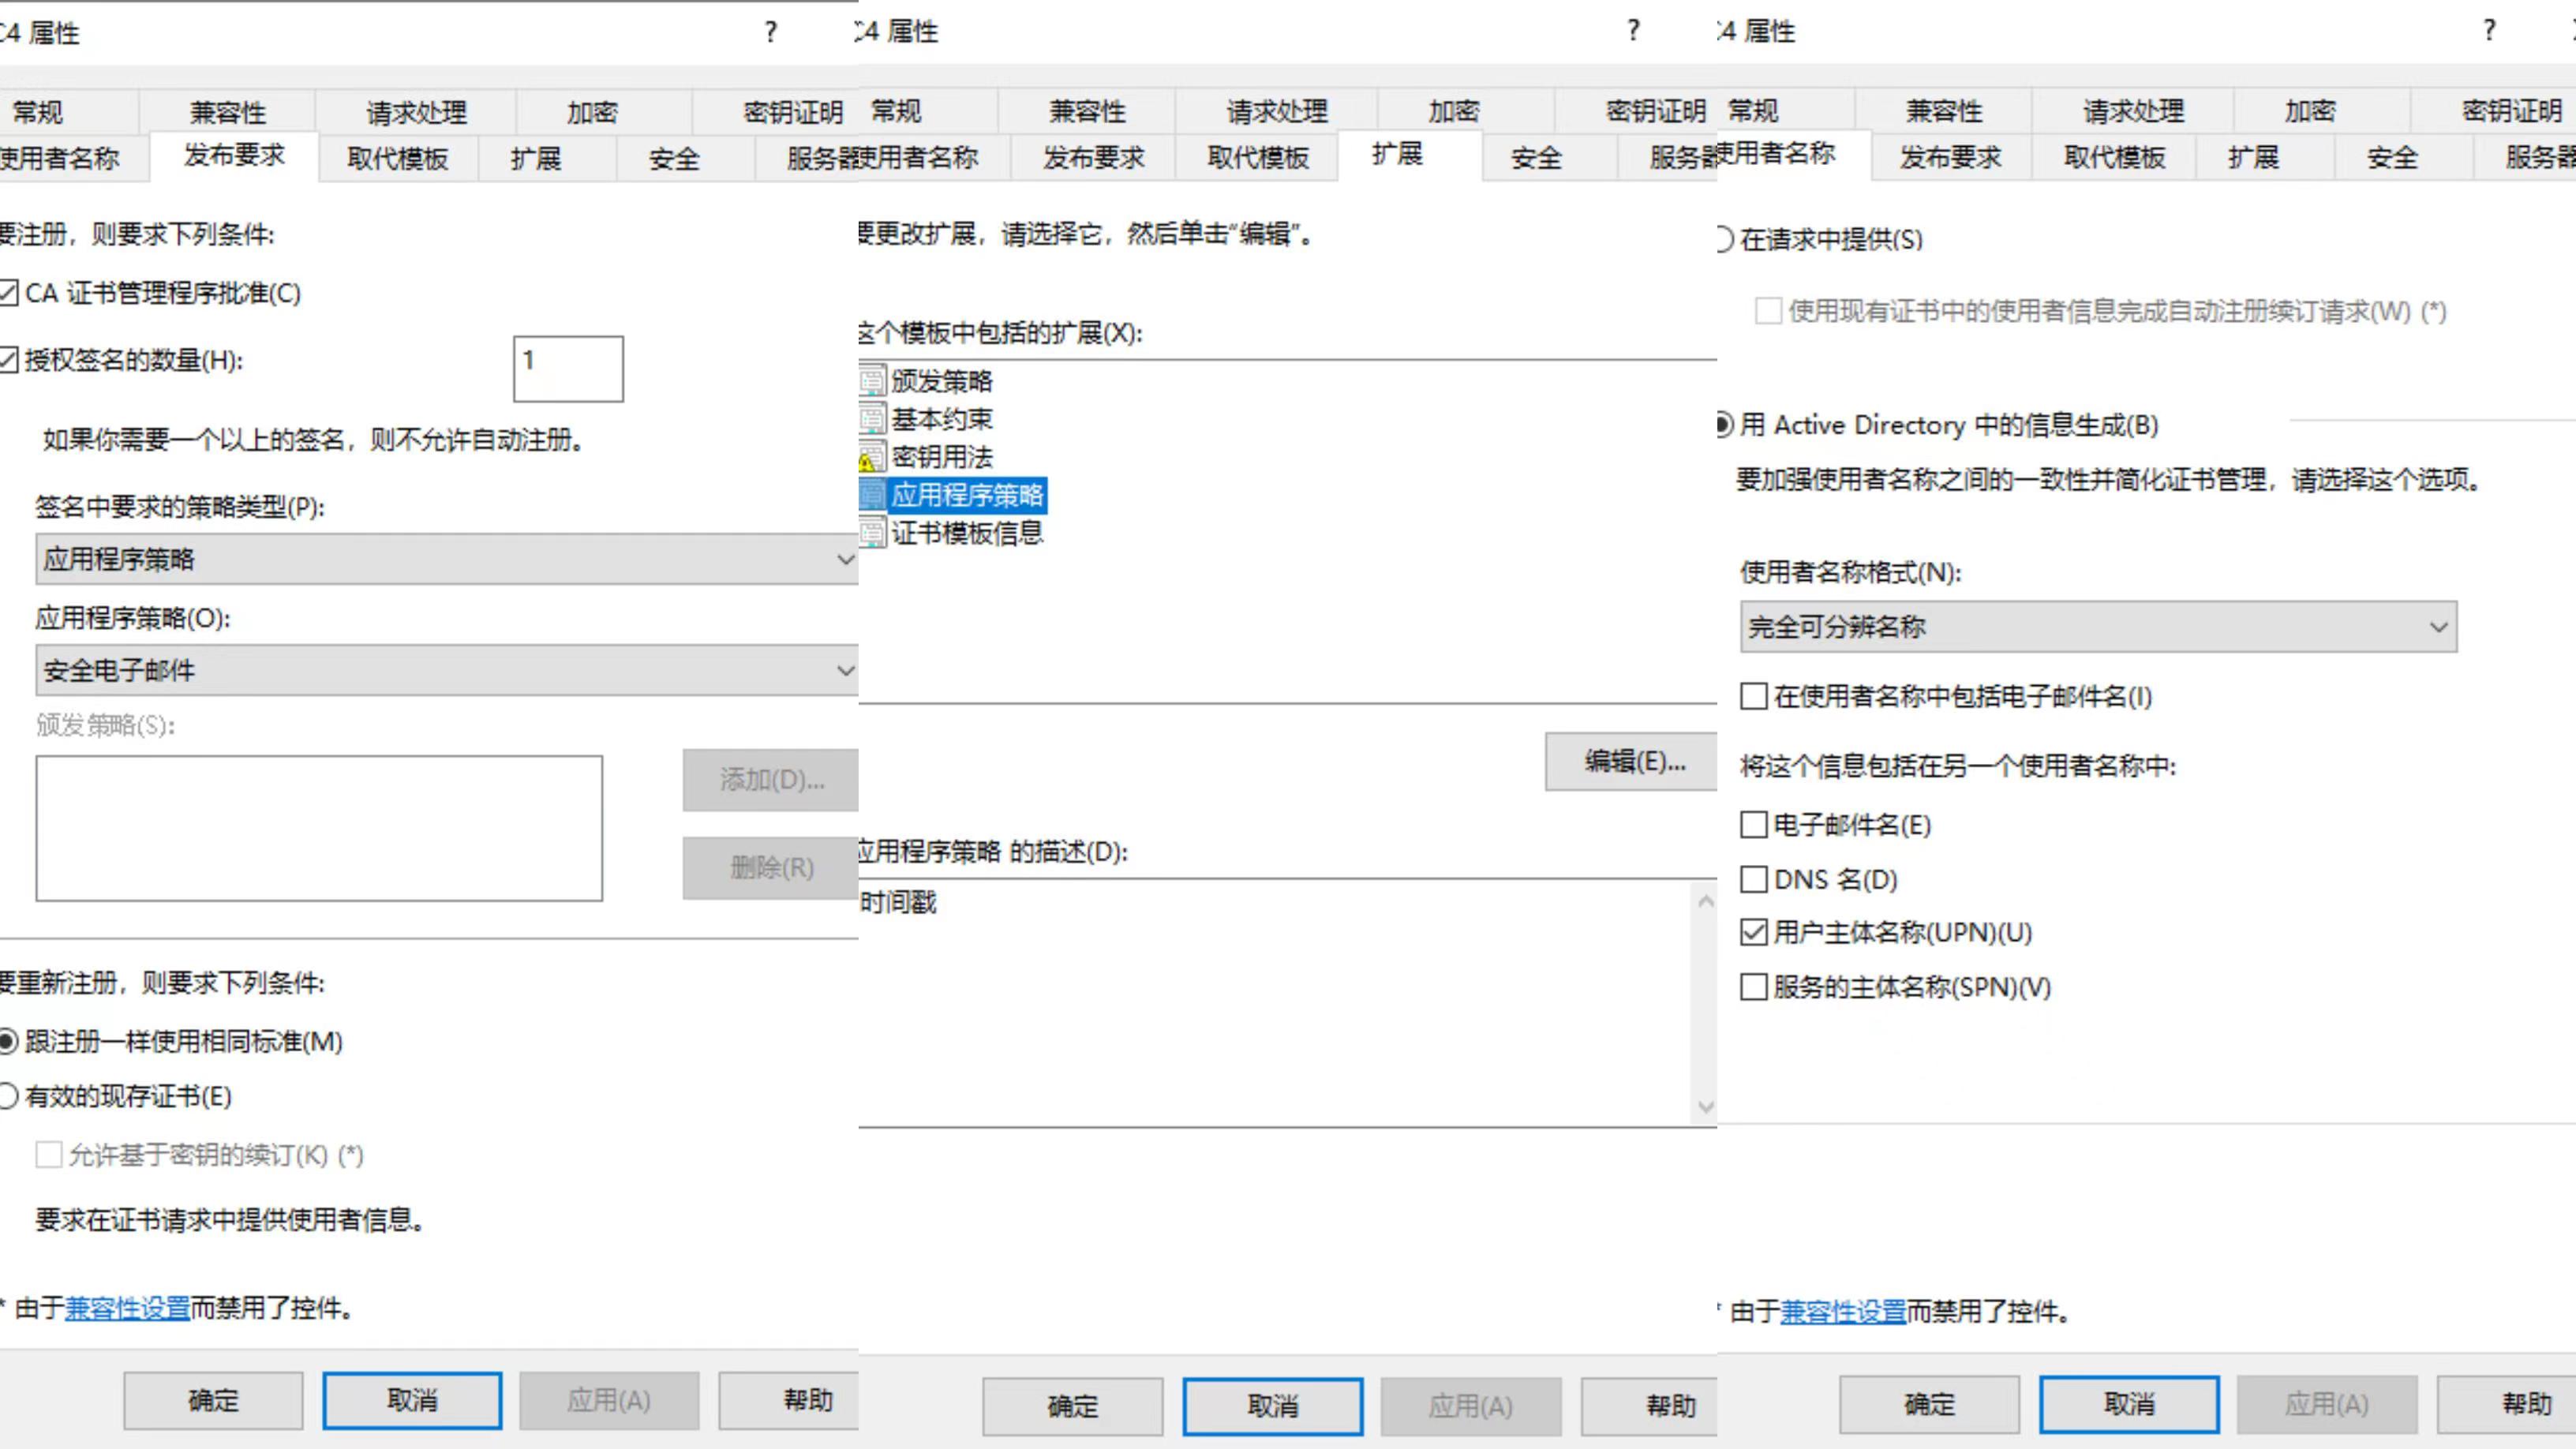Click the 基本约束 extension icon

pyautogui.click(x=872, y=418)
